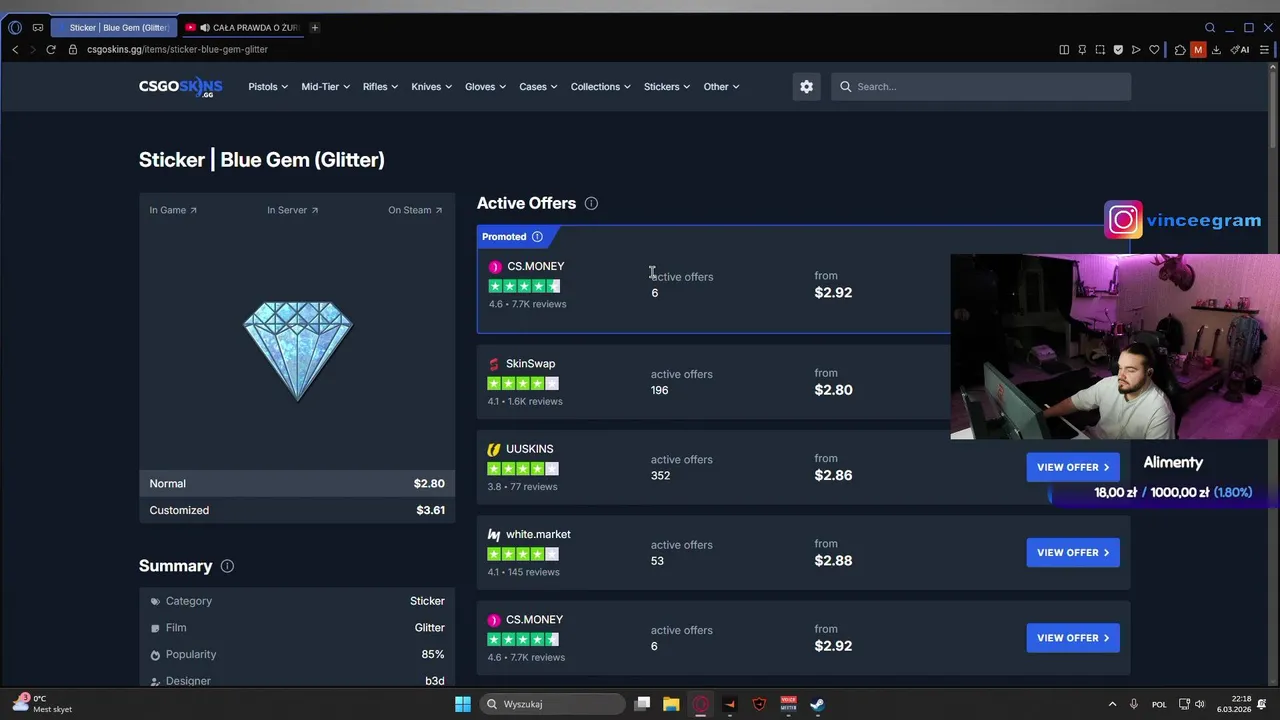This screenshot has width=1280, height=720.
Task: Open Task View on taskbar
Action: coord(642,704)
